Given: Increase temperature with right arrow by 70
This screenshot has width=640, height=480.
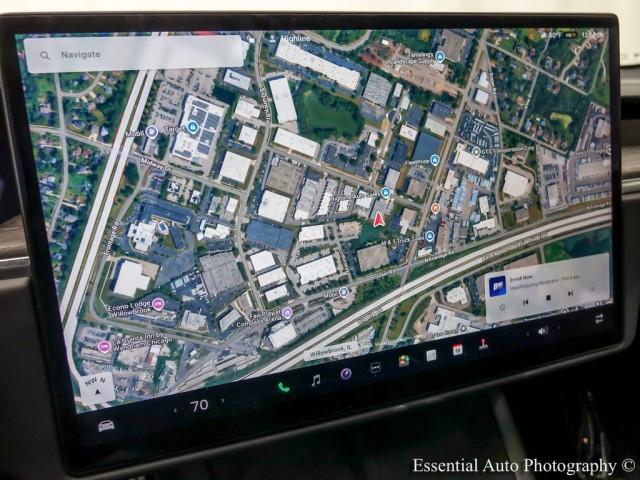Looking at the screenshot, I should pyautogui.click(x=223, y=400).
